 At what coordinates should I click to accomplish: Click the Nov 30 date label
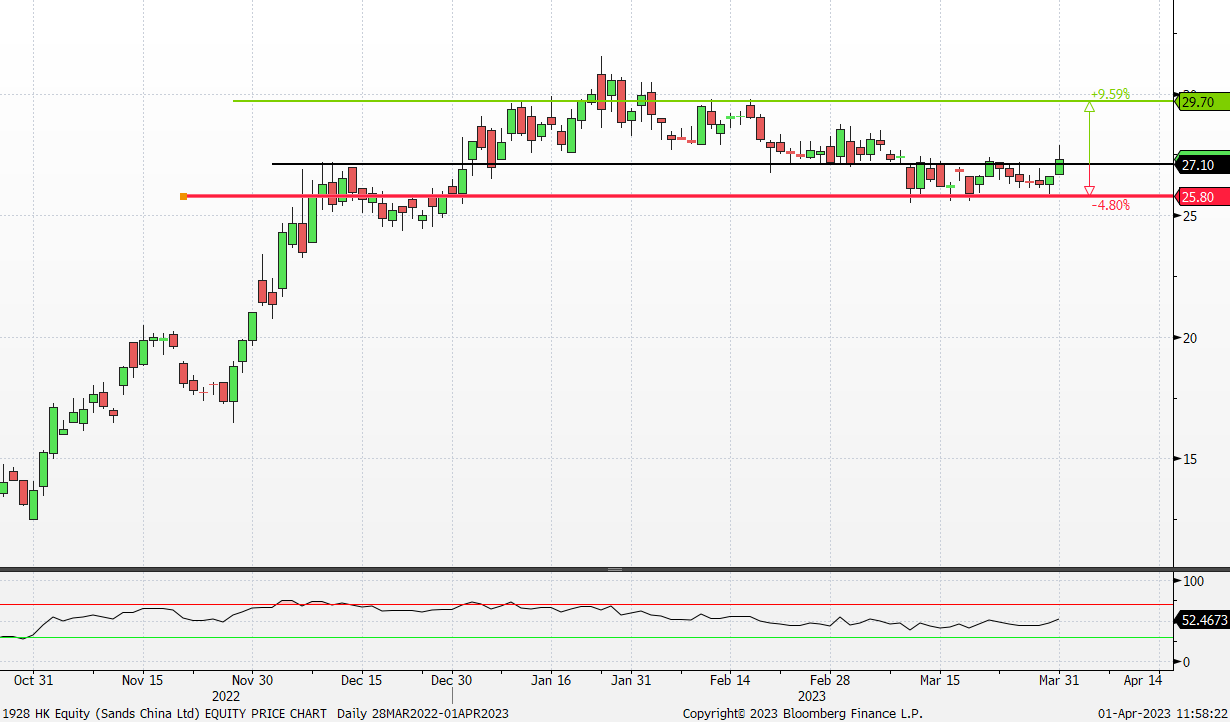coord(251,680)
